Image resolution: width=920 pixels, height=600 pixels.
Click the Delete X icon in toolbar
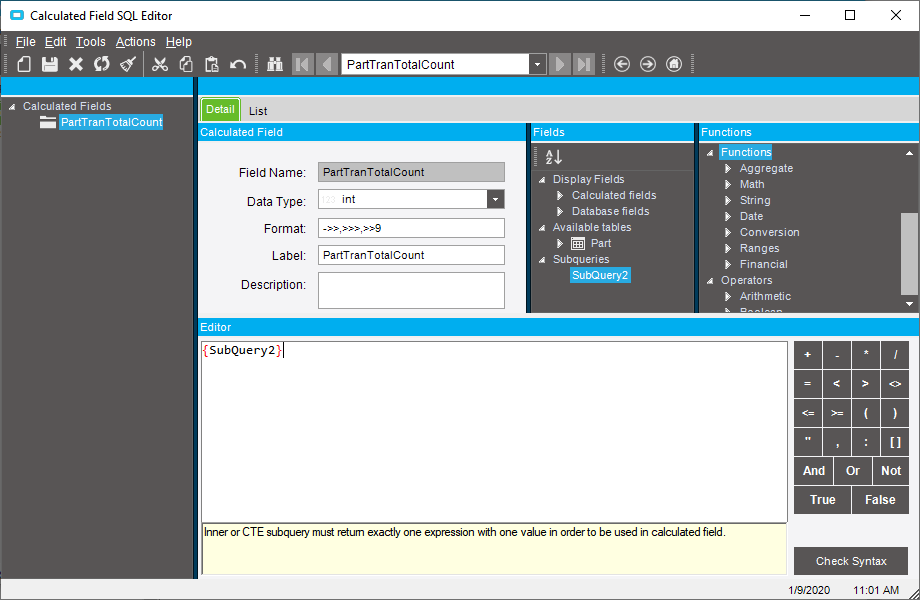coord(76,64)
